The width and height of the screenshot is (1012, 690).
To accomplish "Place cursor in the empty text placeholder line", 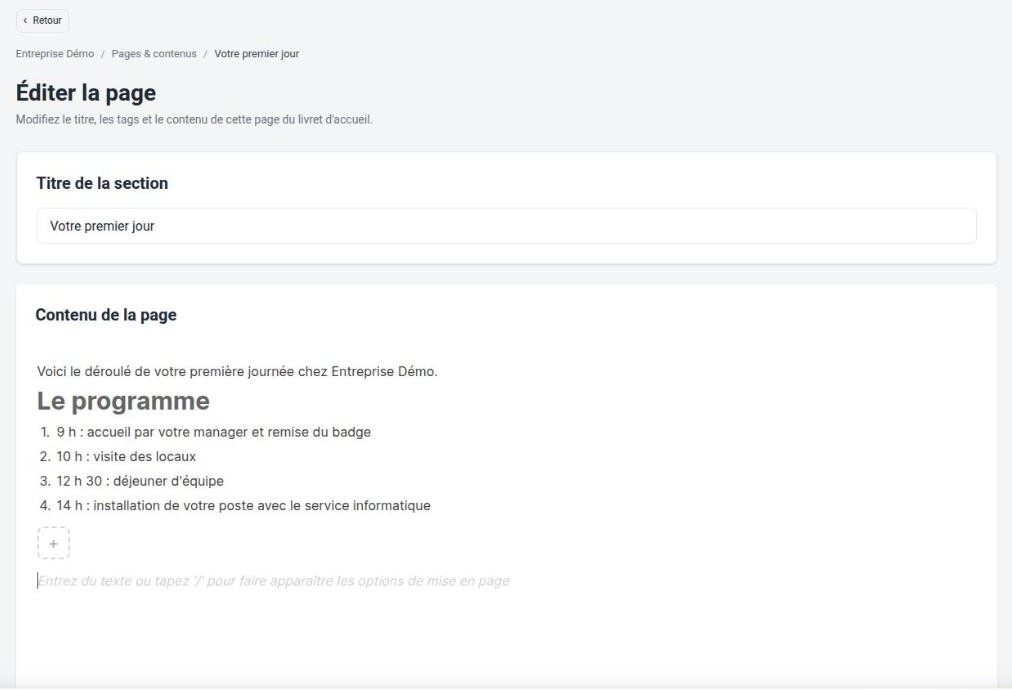I will [273, 581].
